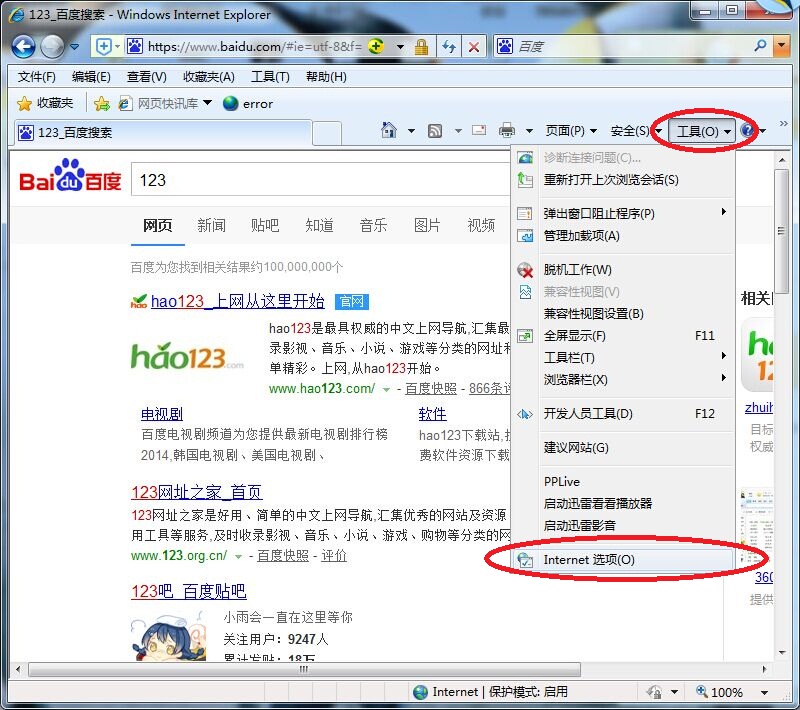Select 建议网站(G) menu item

(623, 447)
